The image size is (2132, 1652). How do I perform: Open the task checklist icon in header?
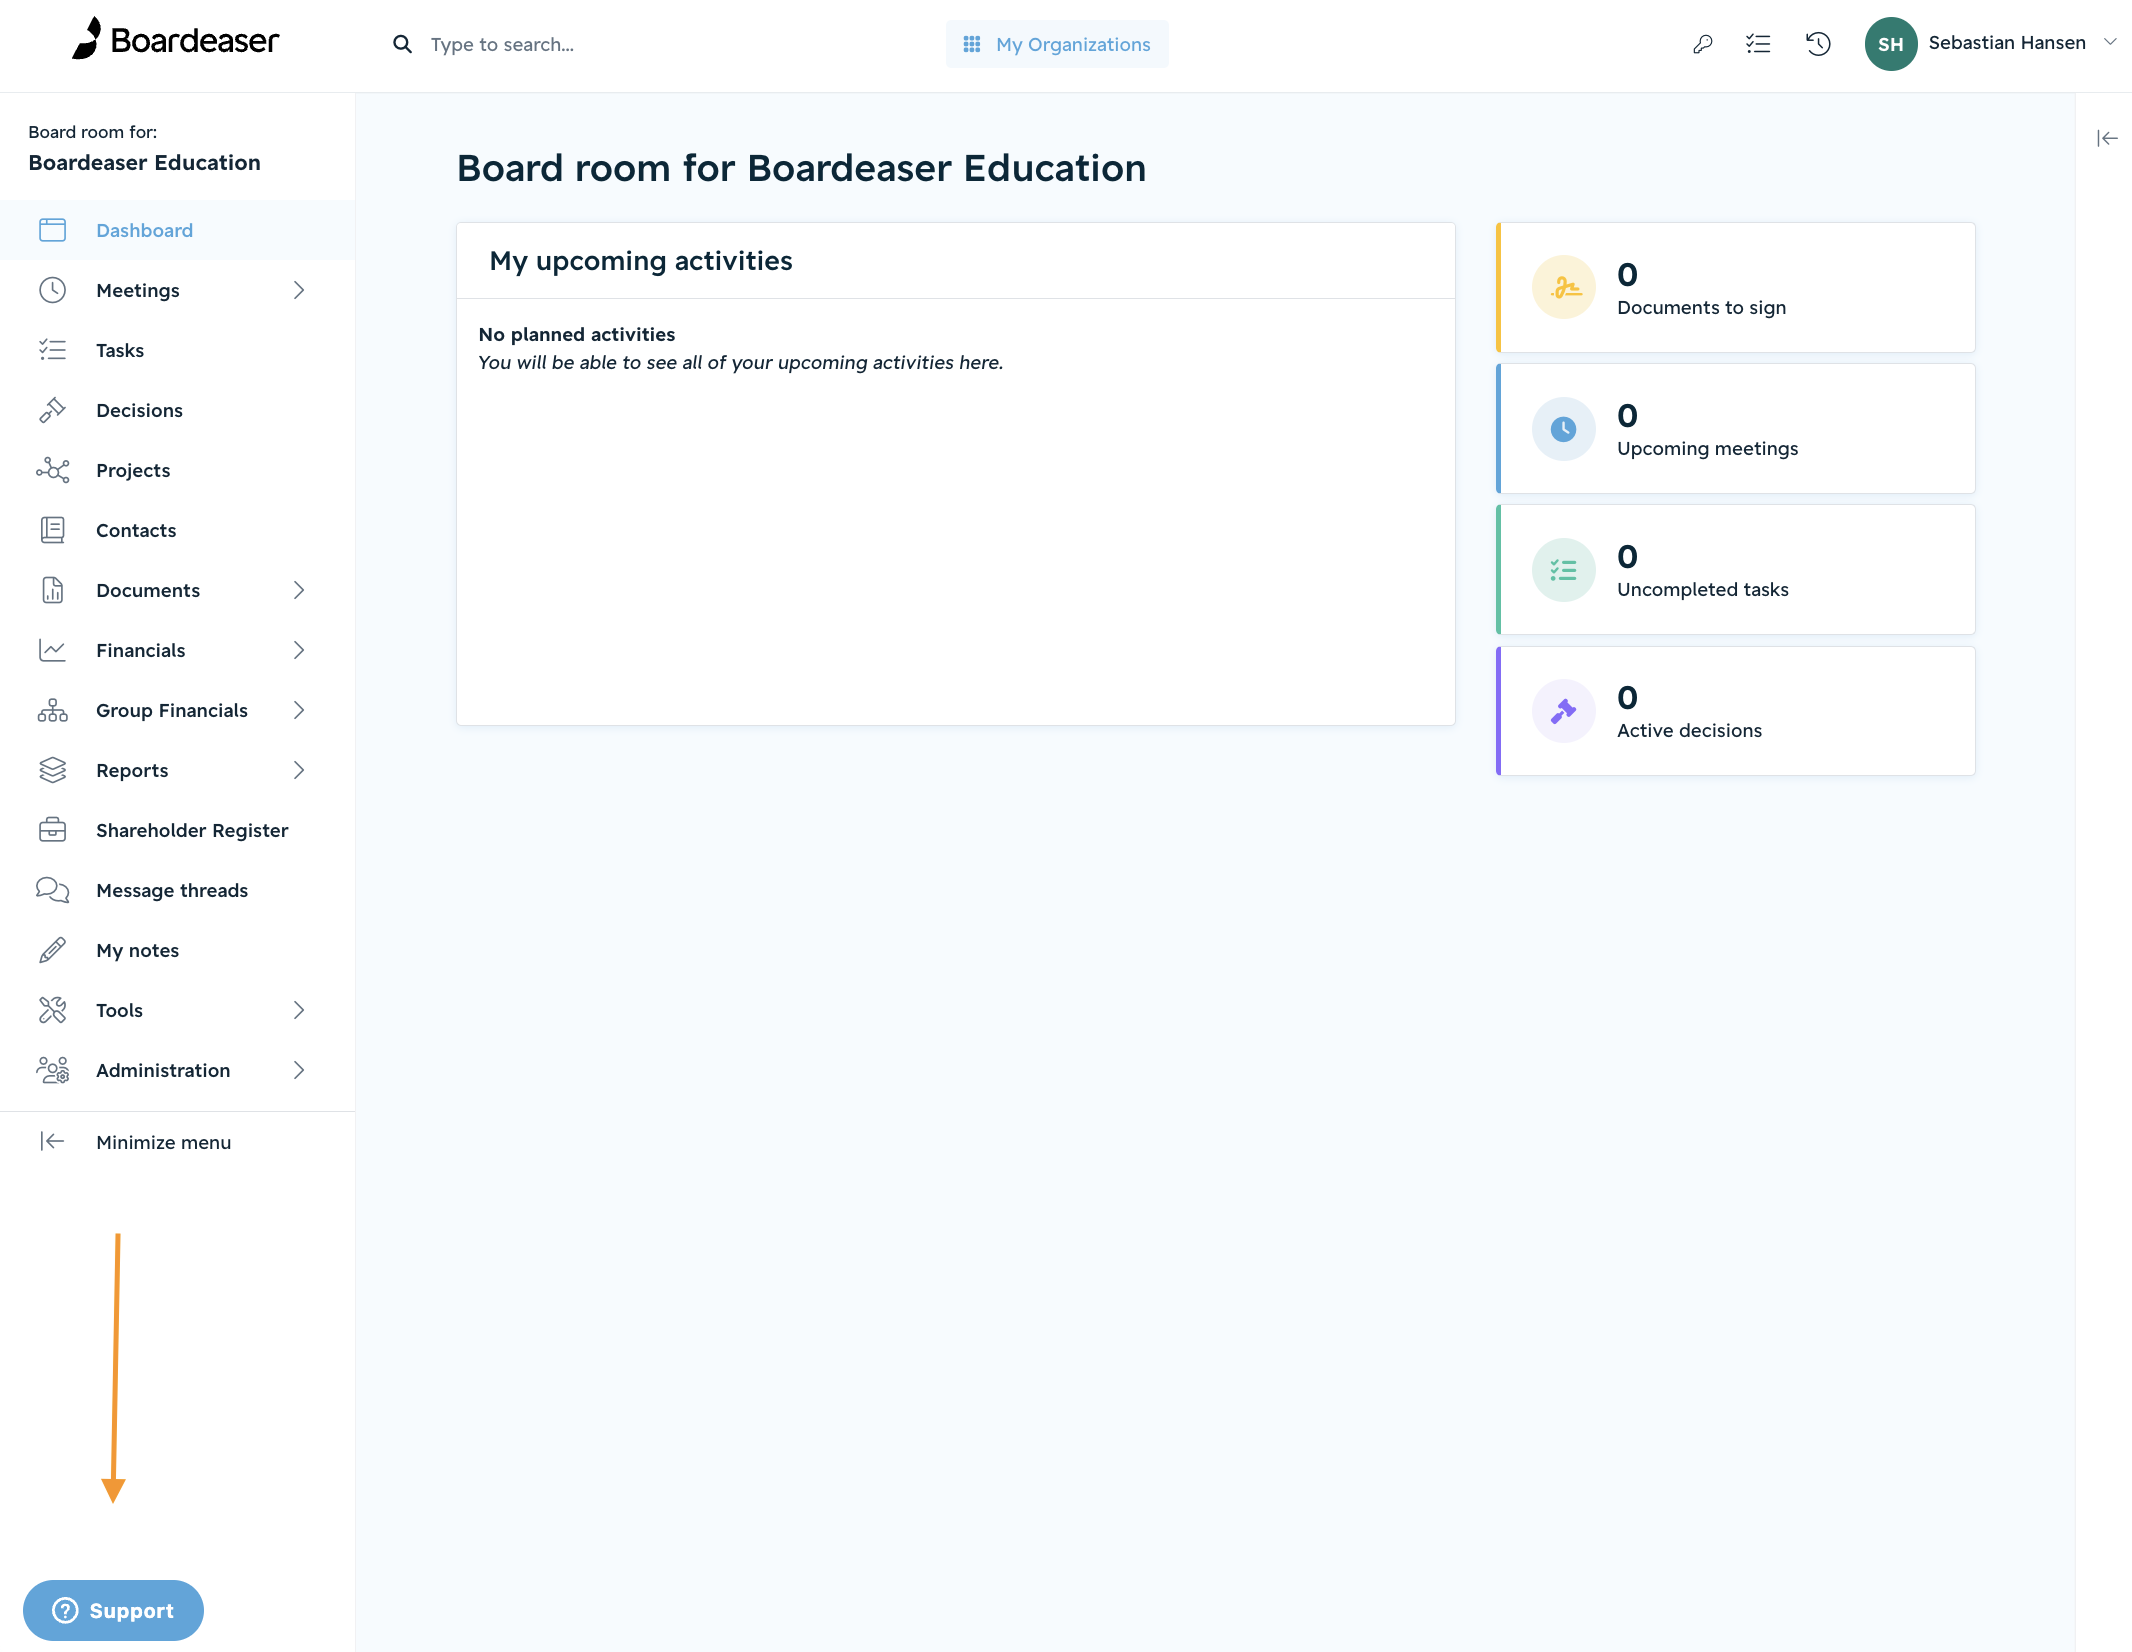click(1758, 44)
